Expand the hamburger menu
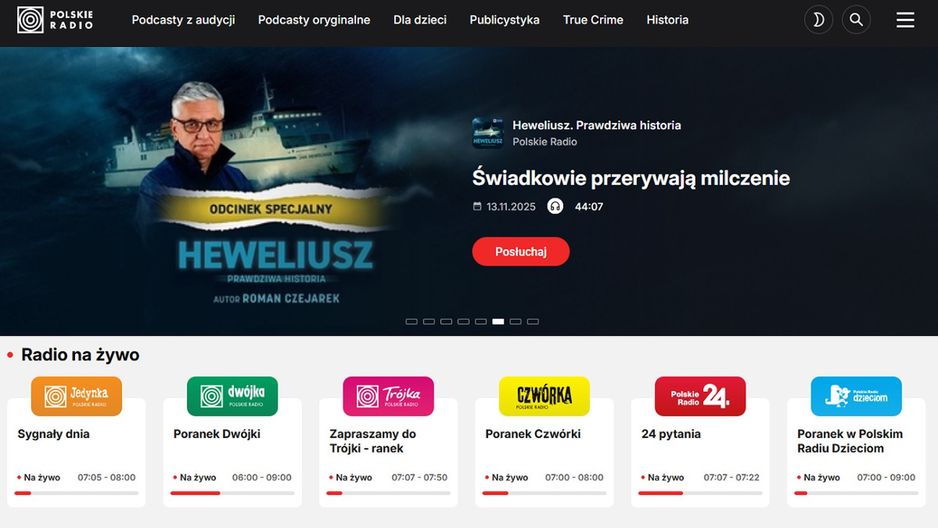The height and width of the screenshot is (528, 938). tap(905, 20)
